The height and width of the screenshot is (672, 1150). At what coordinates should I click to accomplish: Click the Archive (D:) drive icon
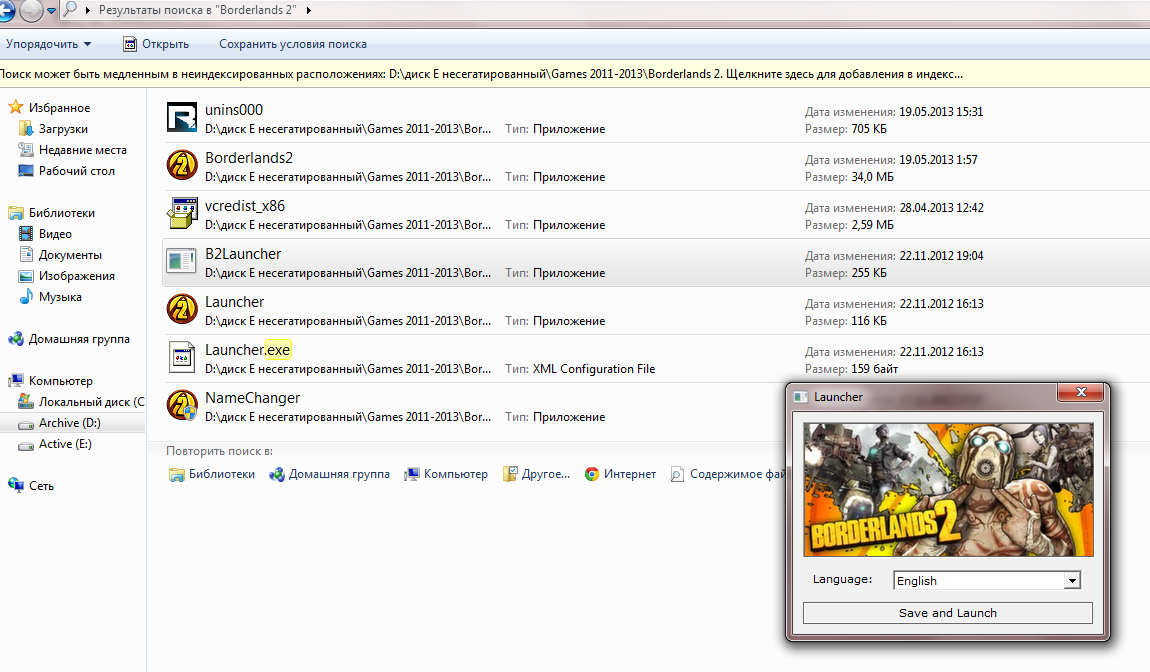pos(26,424)
